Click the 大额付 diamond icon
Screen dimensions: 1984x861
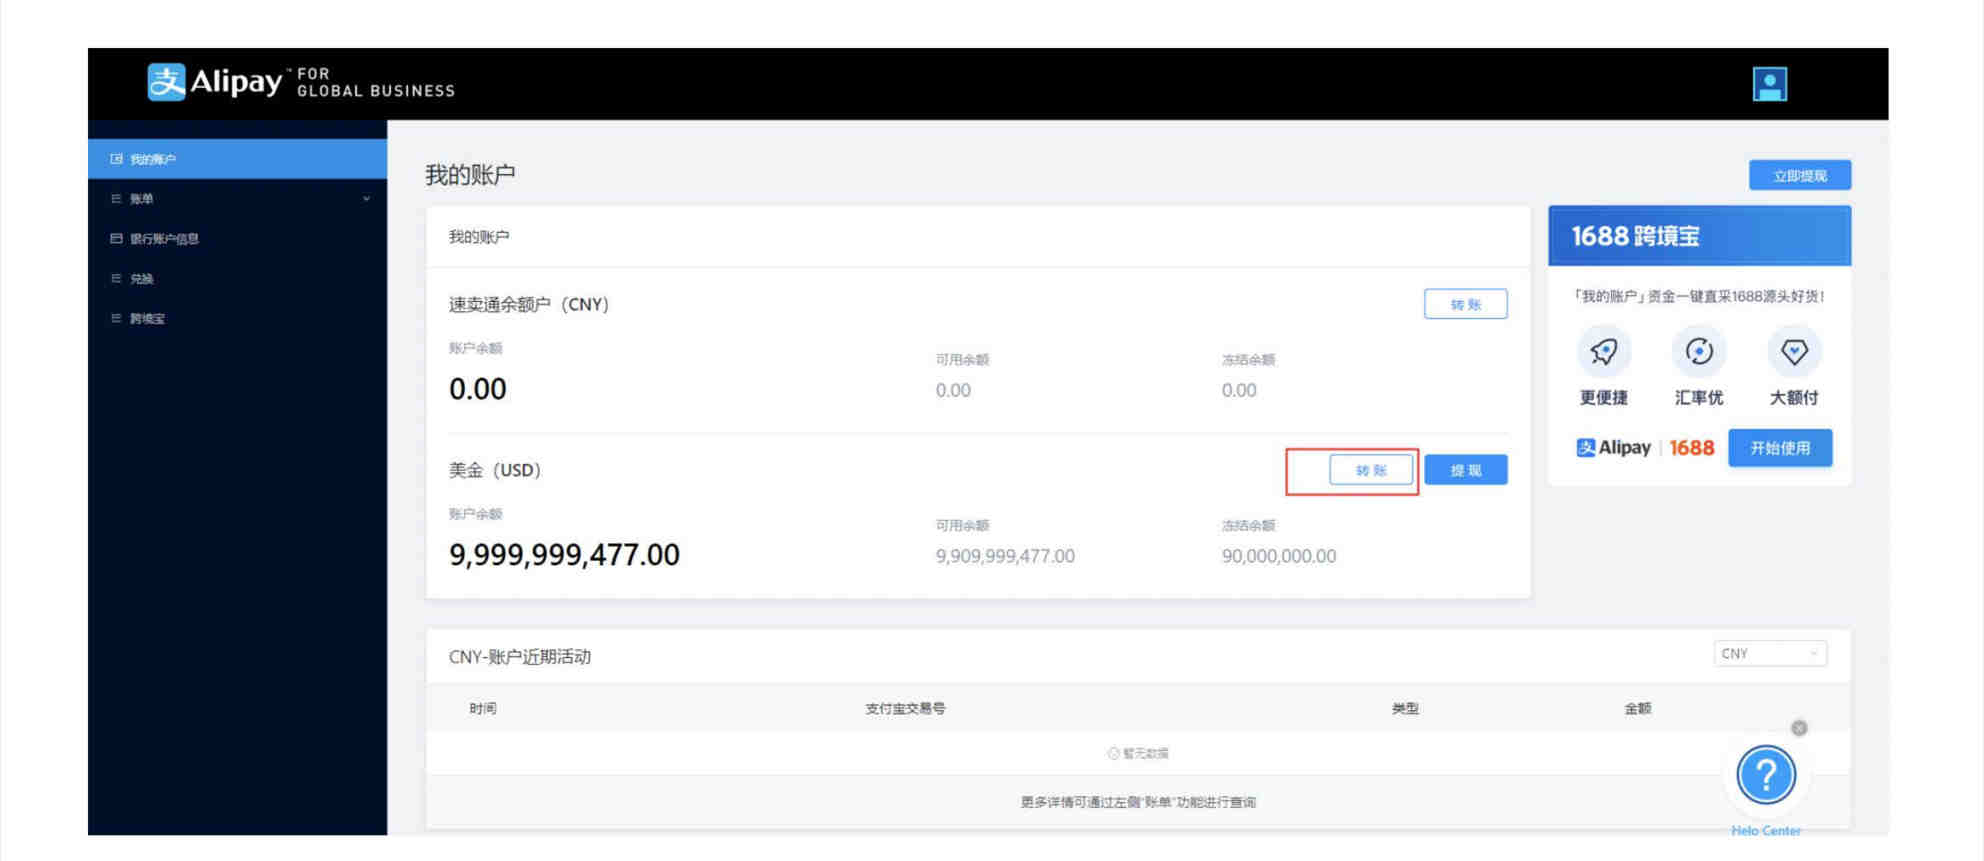[1794, 352]
